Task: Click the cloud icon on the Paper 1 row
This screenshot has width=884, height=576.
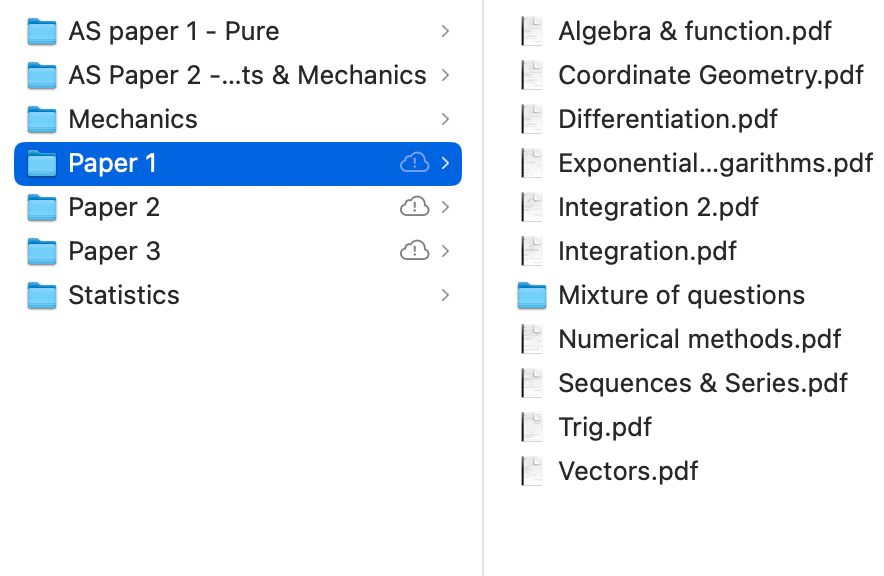Action: [x=414, y=163]
